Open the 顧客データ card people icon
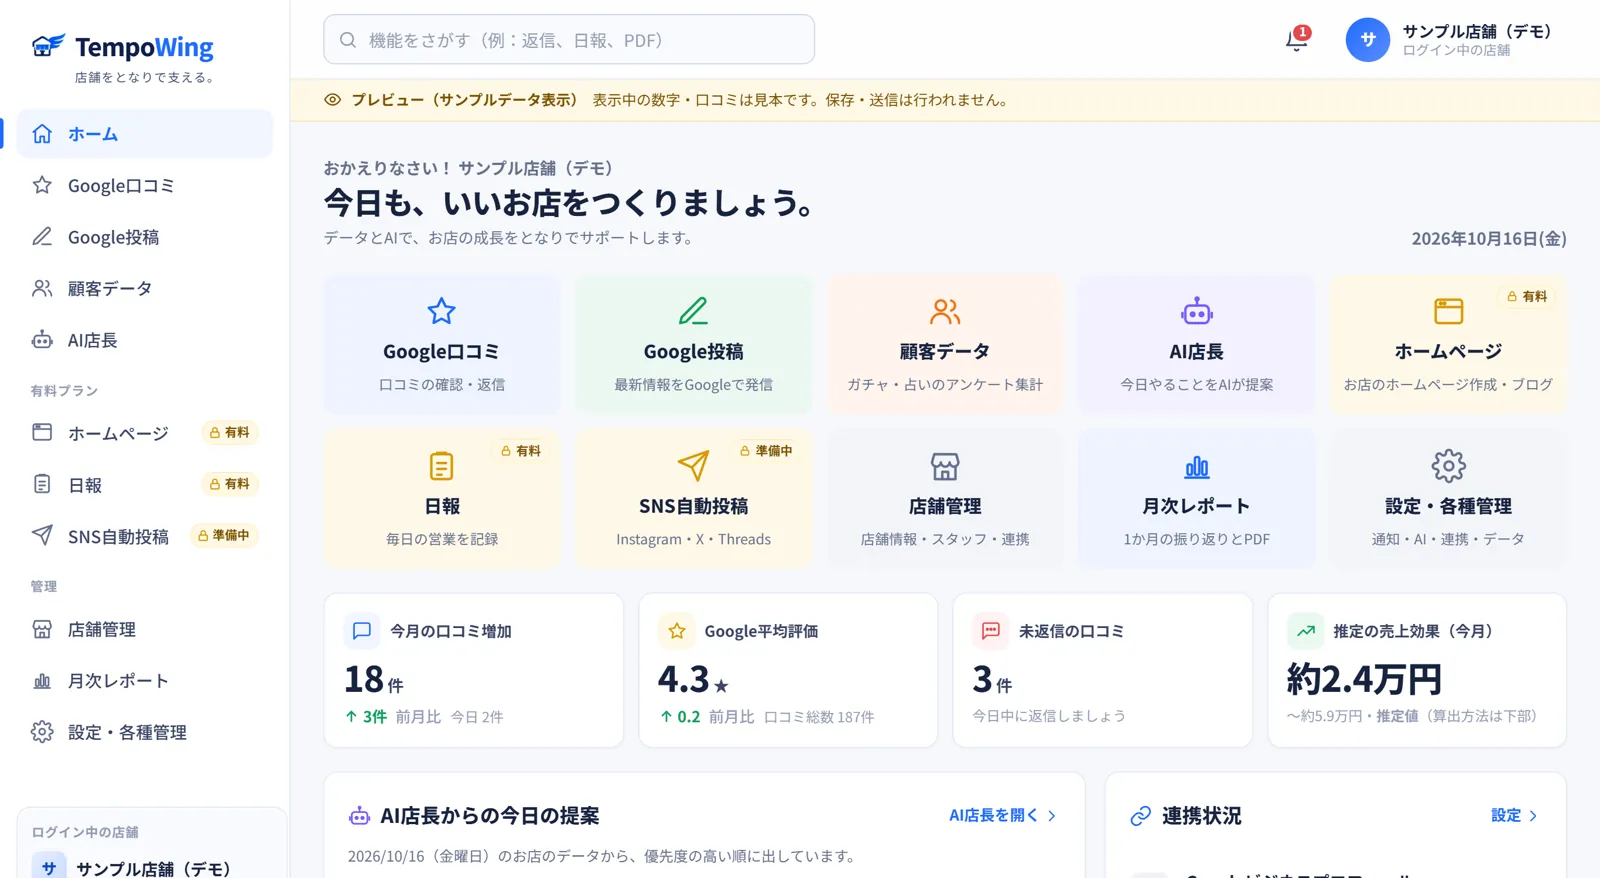Image resolution: width=1600 pixels, height=878 pixels. point(945,311)
